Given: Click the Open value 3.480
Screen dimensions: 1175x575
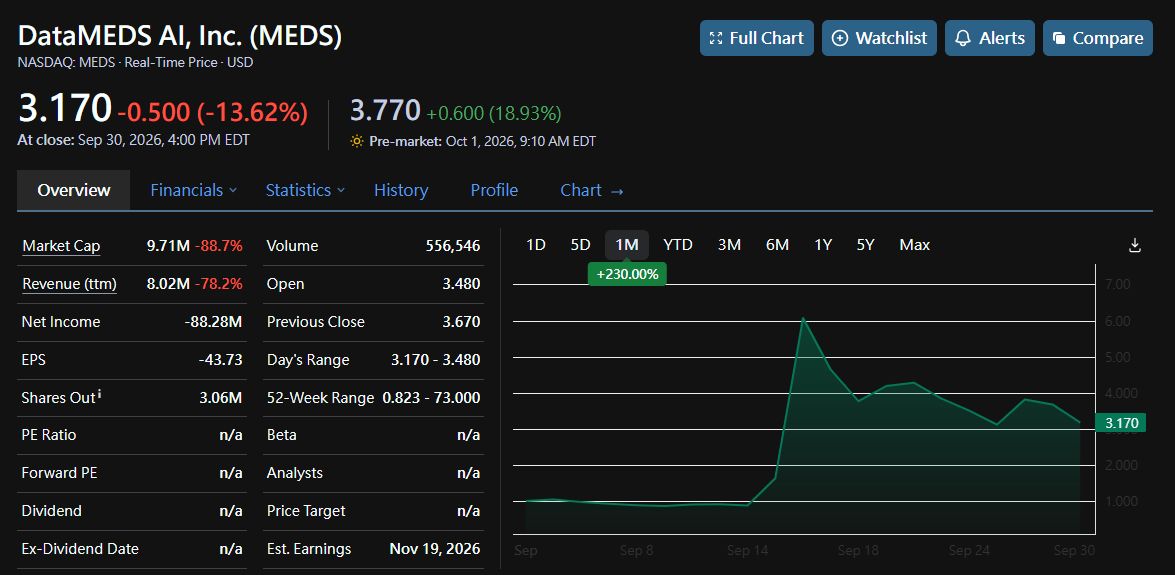Looking at the screenshot, I should click(x=461, y=284).
